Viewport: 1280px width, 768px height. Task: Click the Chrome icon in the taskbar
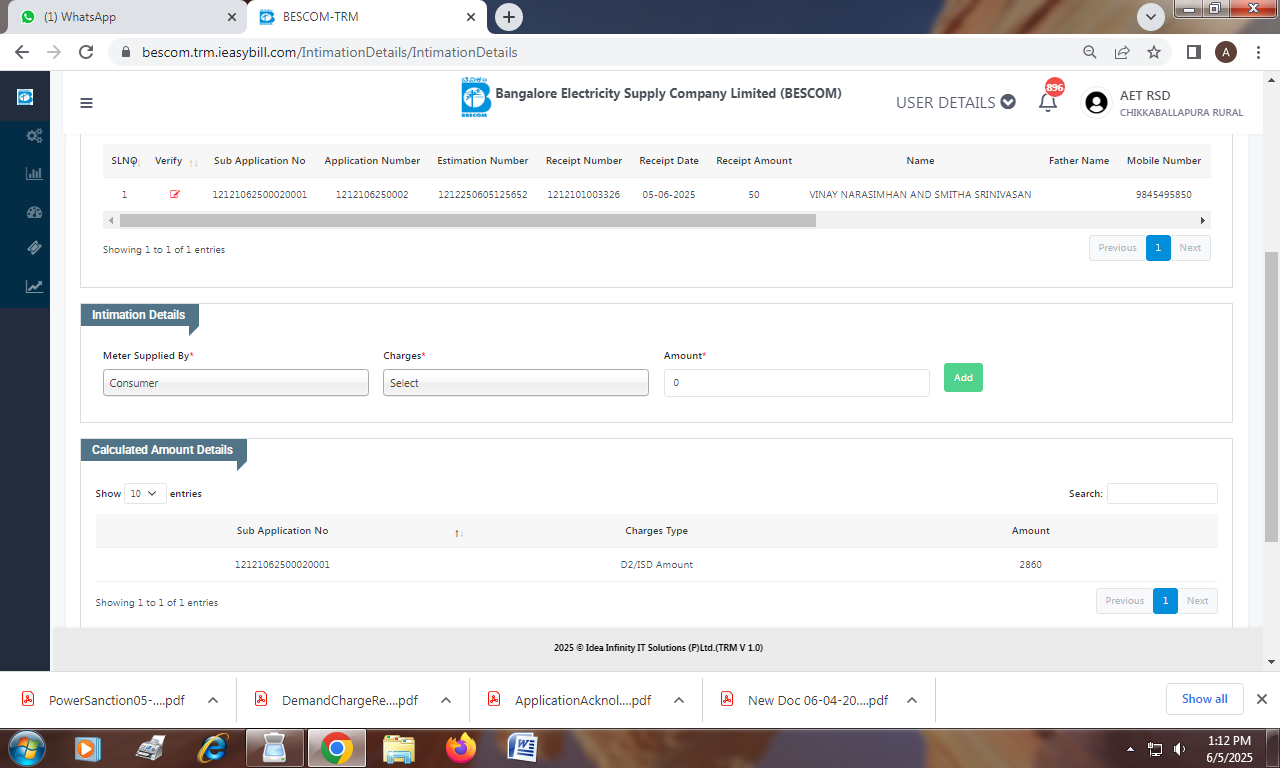click(x=337, y=747)
